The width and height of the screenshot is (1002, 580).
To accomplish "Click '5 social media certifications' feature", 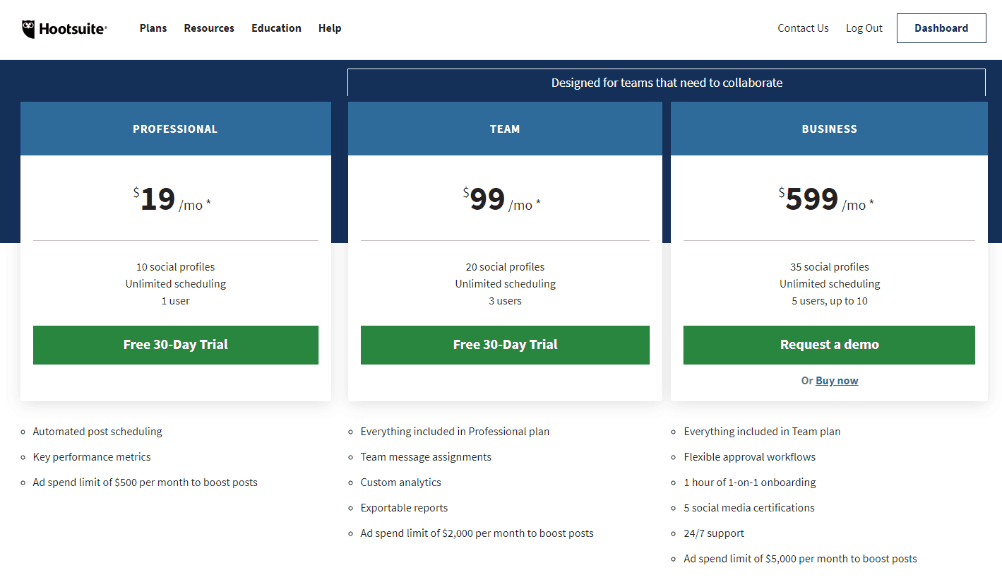I will click(749, 508).
